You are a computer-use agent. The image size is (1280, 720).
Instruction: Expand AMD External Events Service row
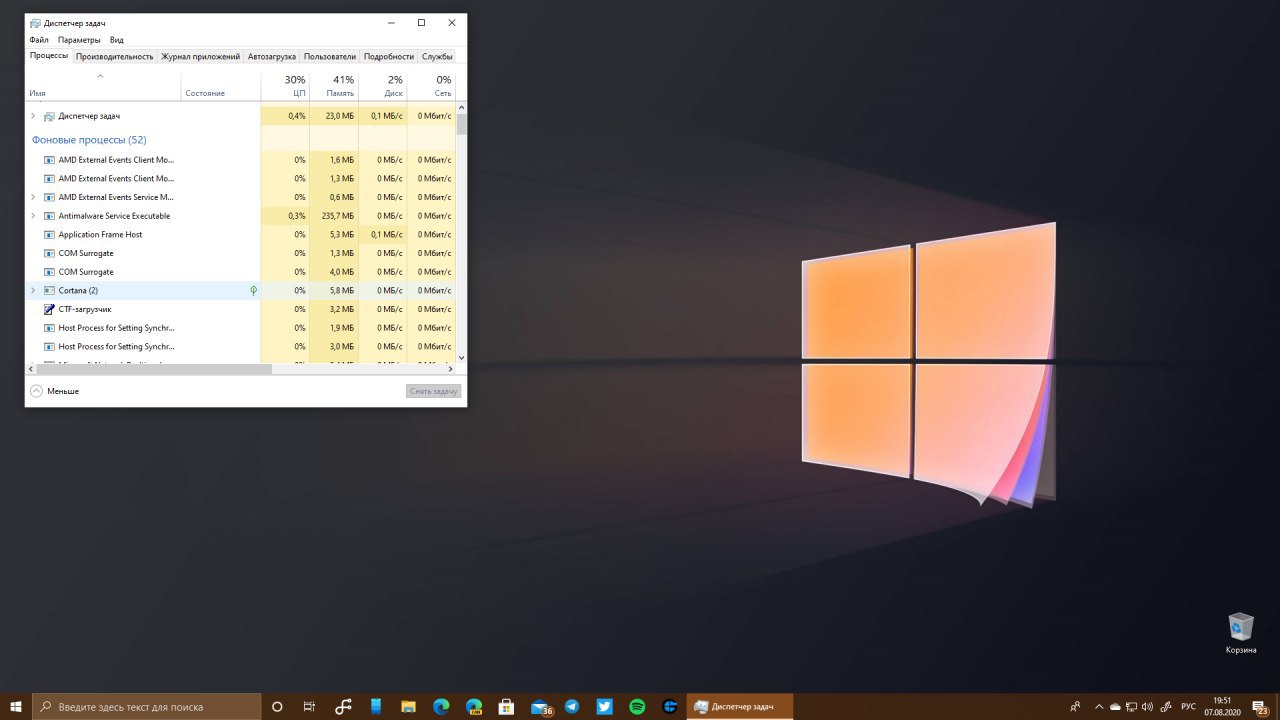coord(33,197)
